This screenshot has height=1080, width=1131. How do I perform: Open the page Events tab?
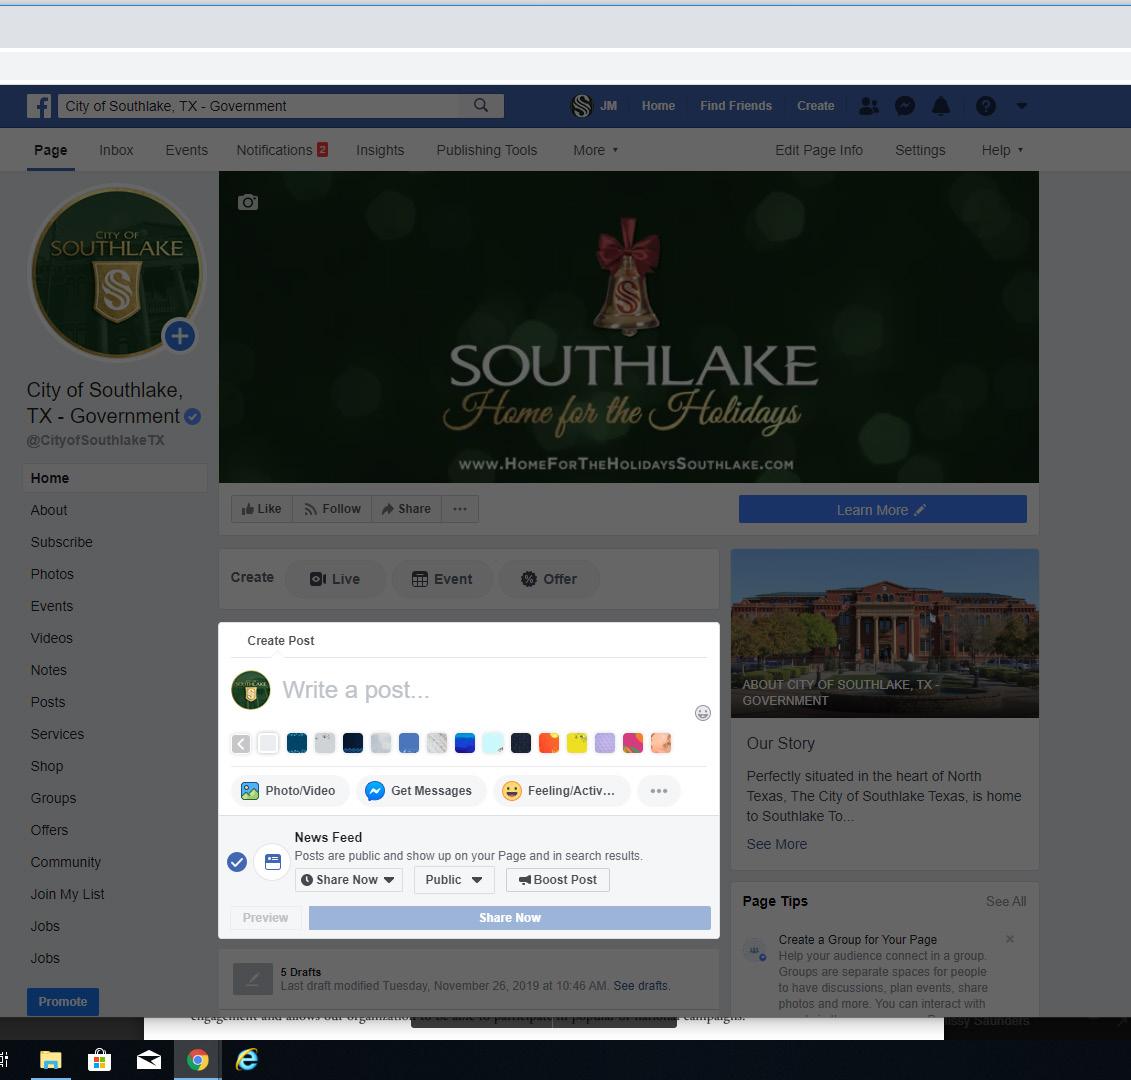(x=186, y=150)
